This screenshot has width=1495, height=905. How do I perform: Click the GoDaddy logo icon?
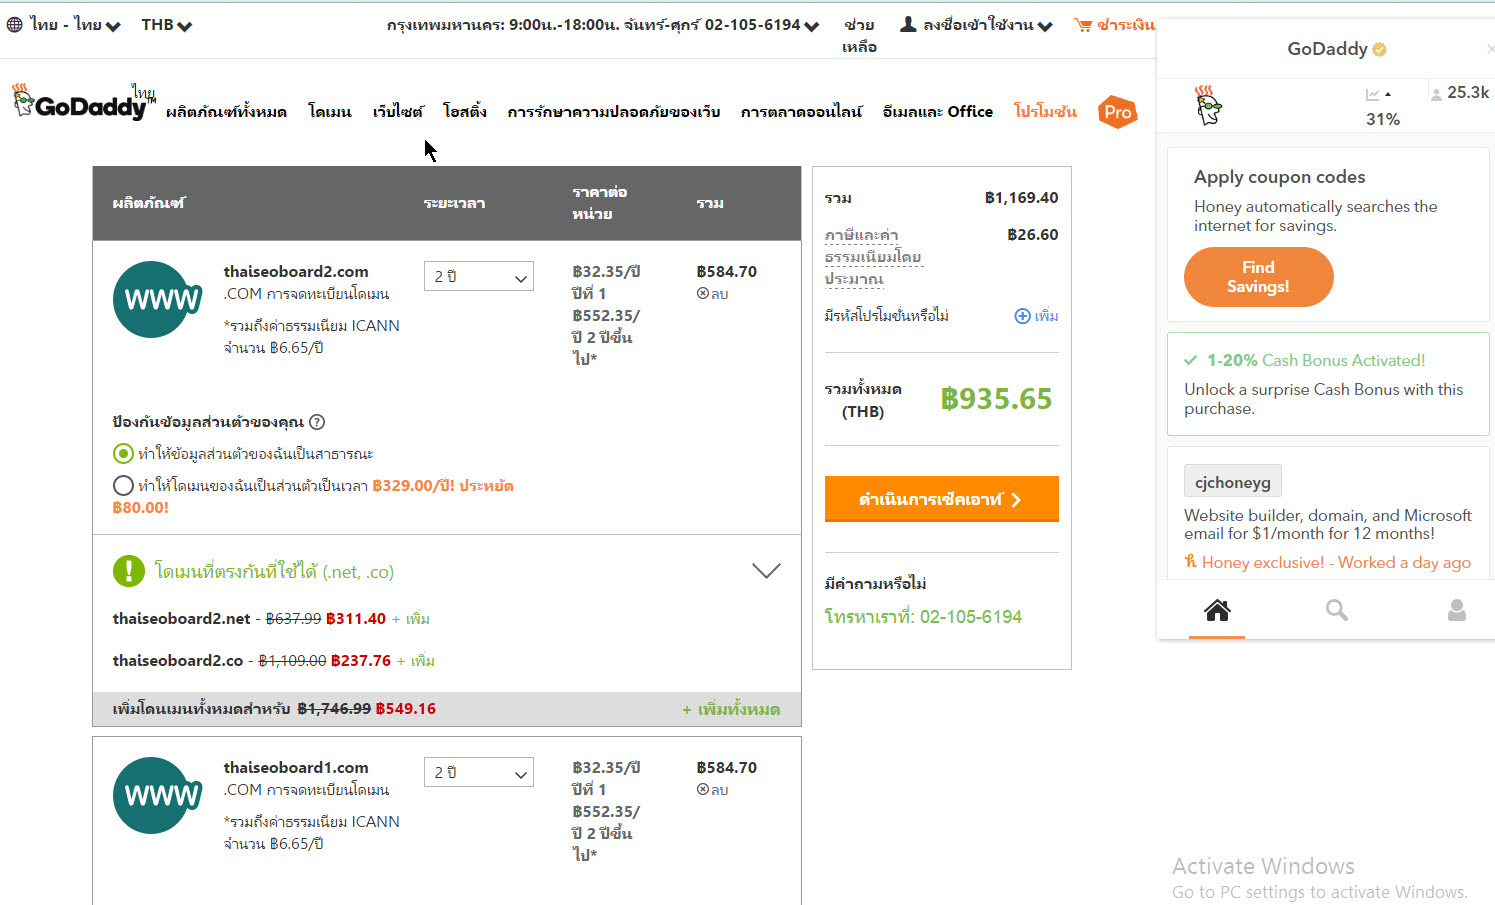(x=80, y=104)
